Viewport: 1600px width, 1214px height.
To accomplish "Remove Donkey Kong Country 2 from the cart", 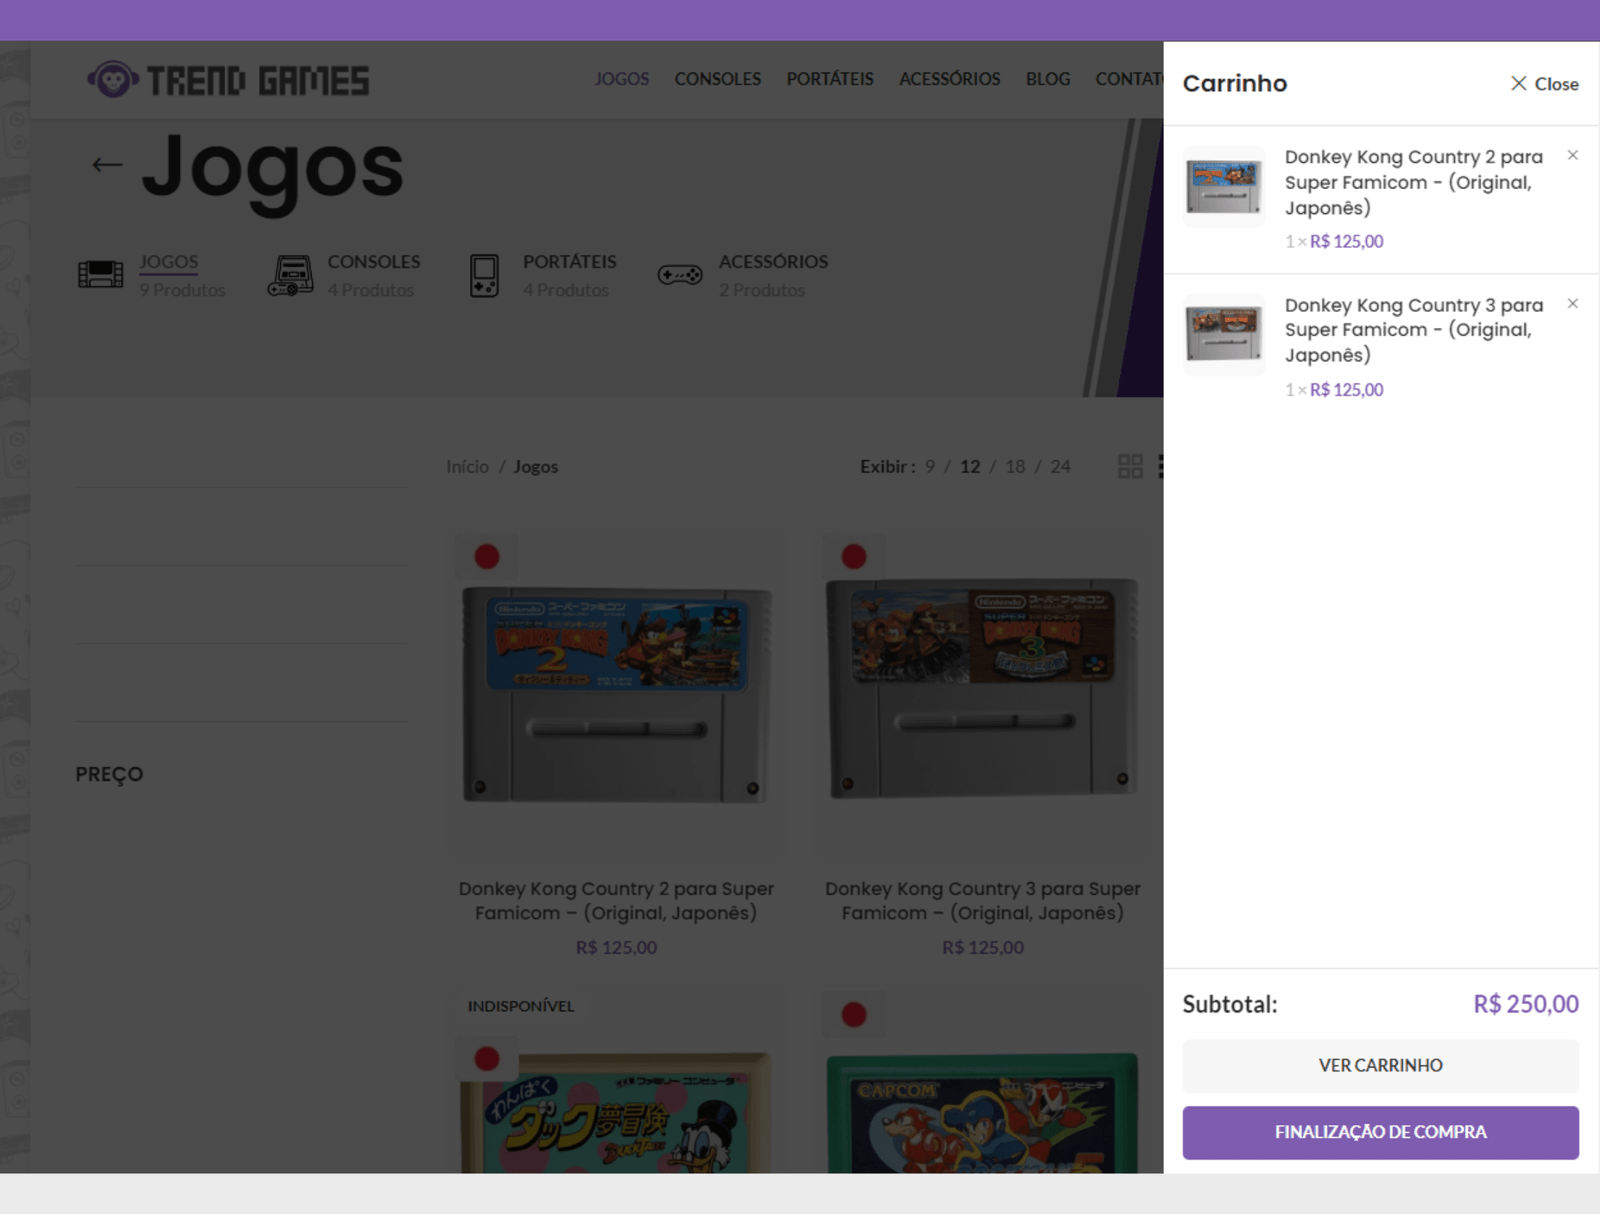I will coord(1573,155).
